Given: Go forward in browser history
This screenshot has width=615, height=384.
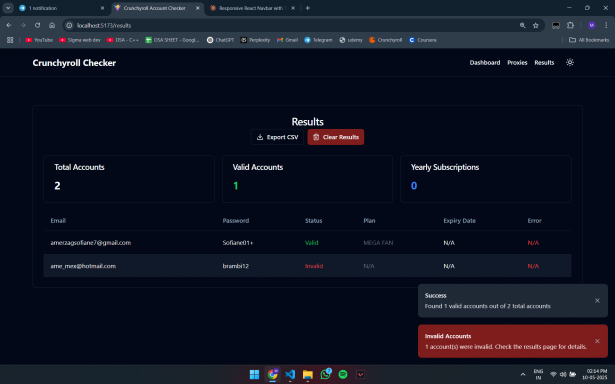Looking at the screenshot, I should click(x=23, y=25).
